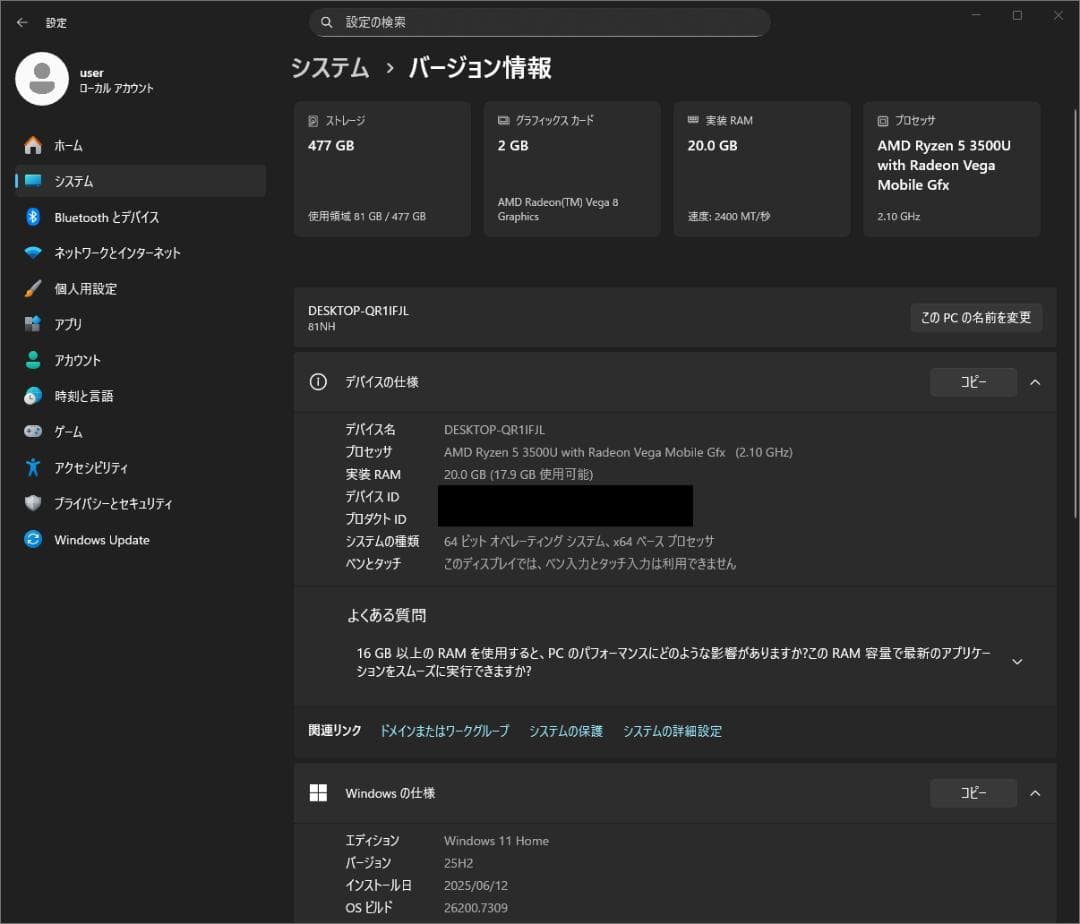1080x924 pixels.
Task: Open 個人用設定 from the sidebar
Action: (93, 289)
